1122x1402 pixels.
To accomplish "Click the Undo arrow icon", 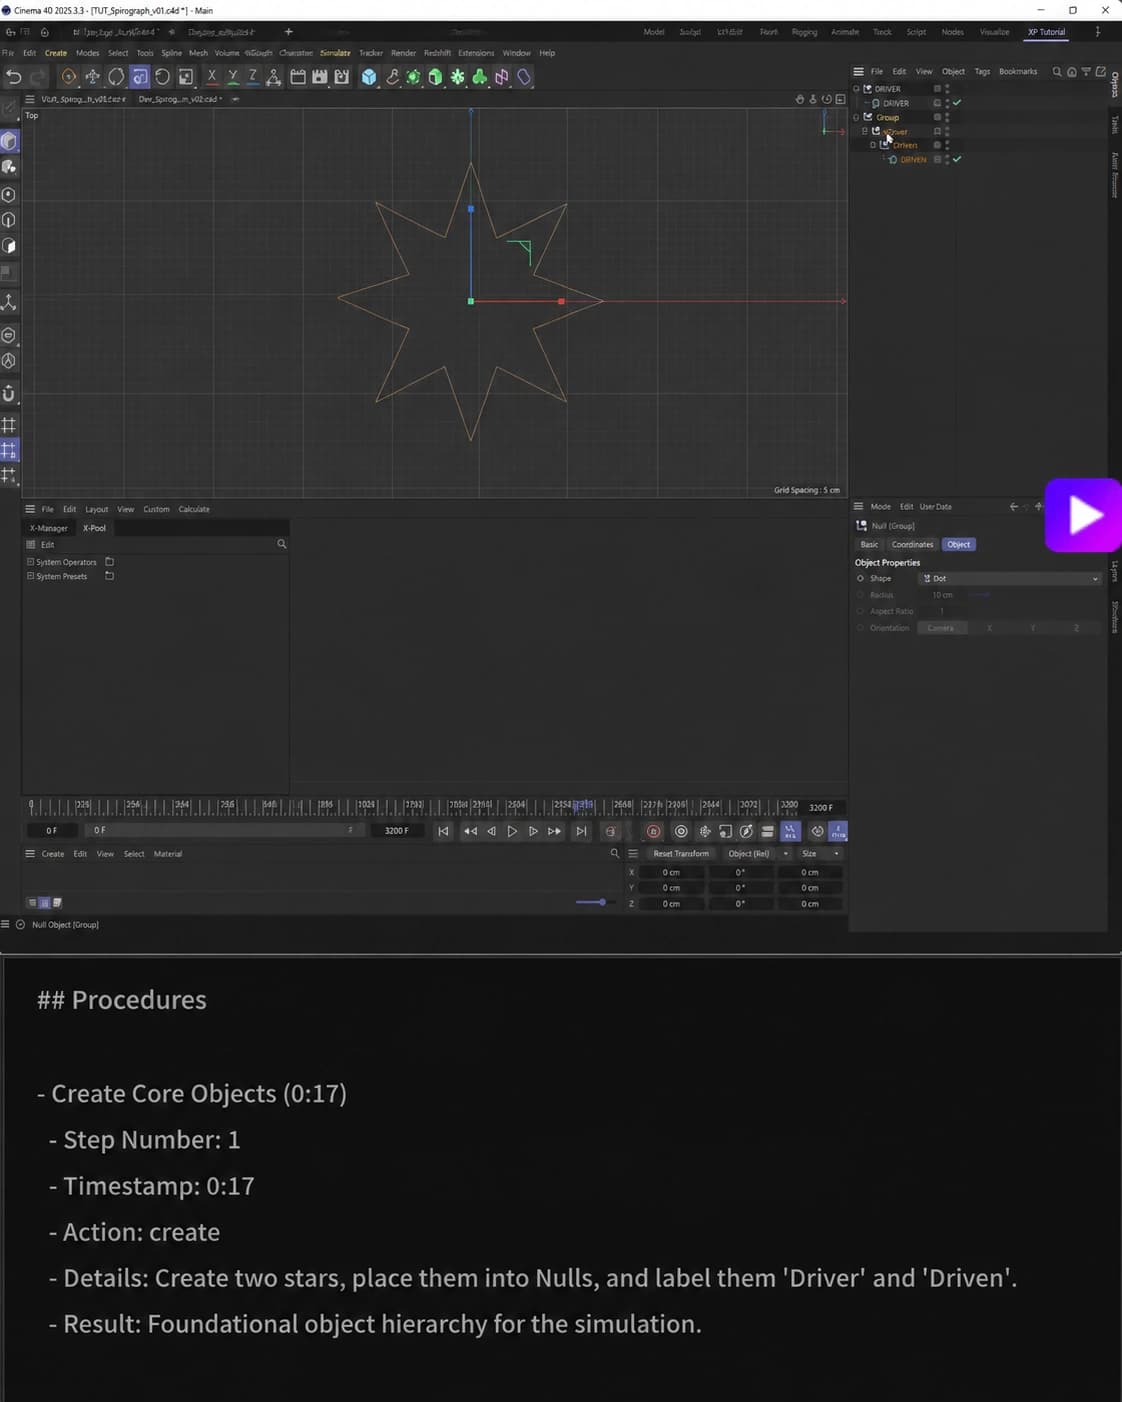I will pyautogui.click(x=14, y=77).
